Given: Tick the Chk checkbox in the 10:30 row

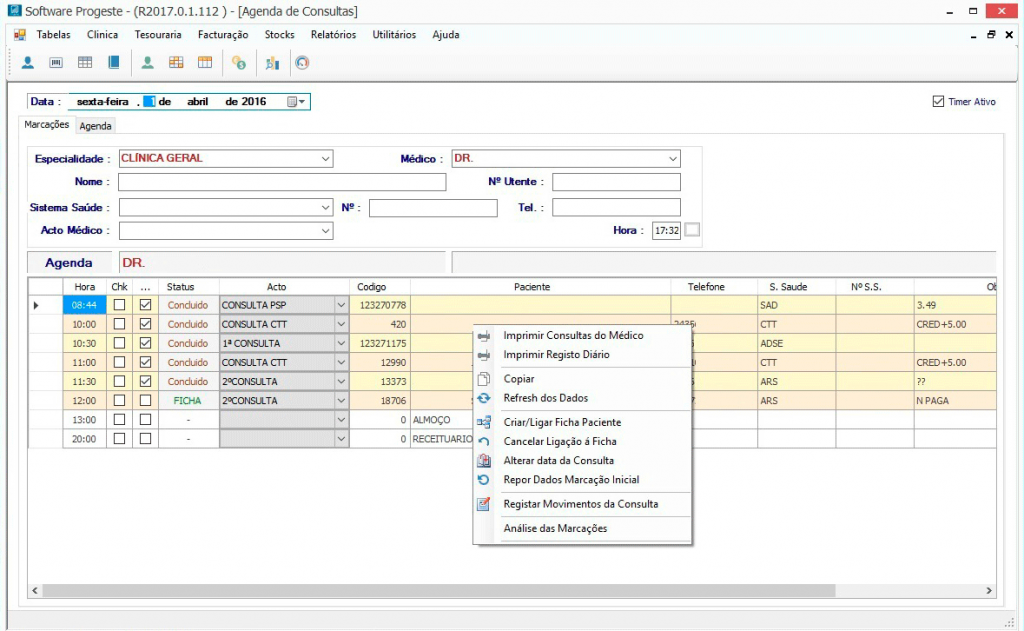Looking at the screenshot, I should click(x=120, y=343).
